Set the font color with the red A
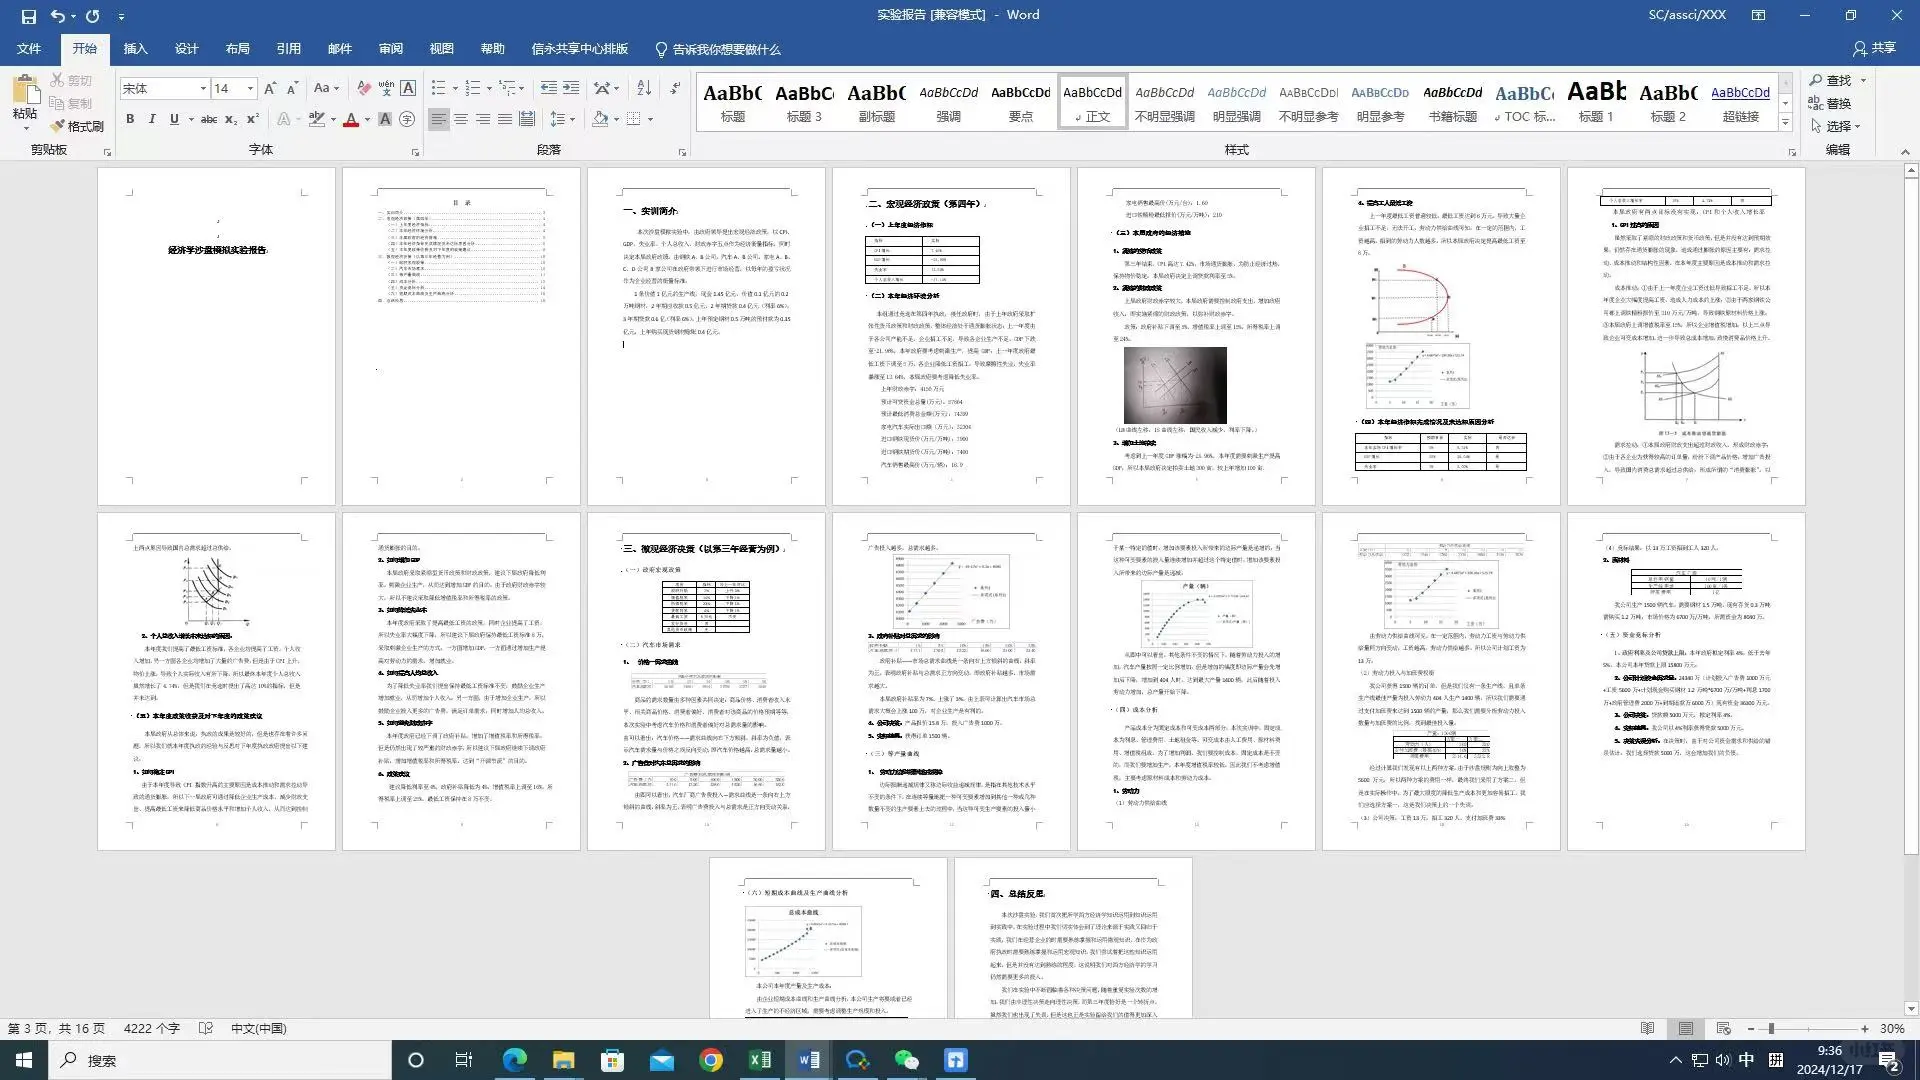Viewport: 1920px width, 1080px height. pyautogui.click(x=350, y=119)
